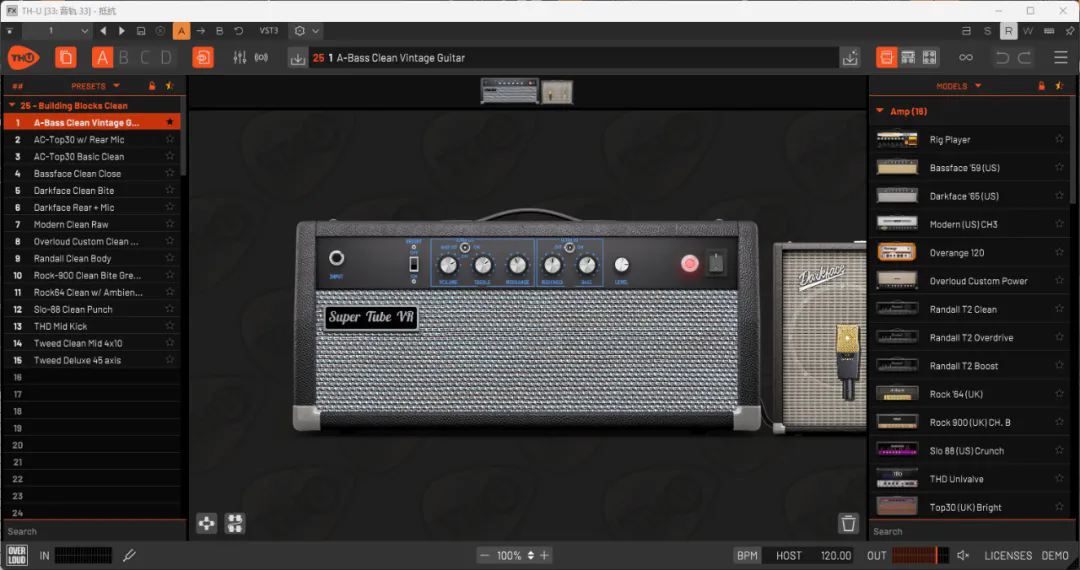Image resolution: width=1080 pixels, height=570 pixels.
Task: Open the PRESETS dropdown header
Action: click(95, 86)
